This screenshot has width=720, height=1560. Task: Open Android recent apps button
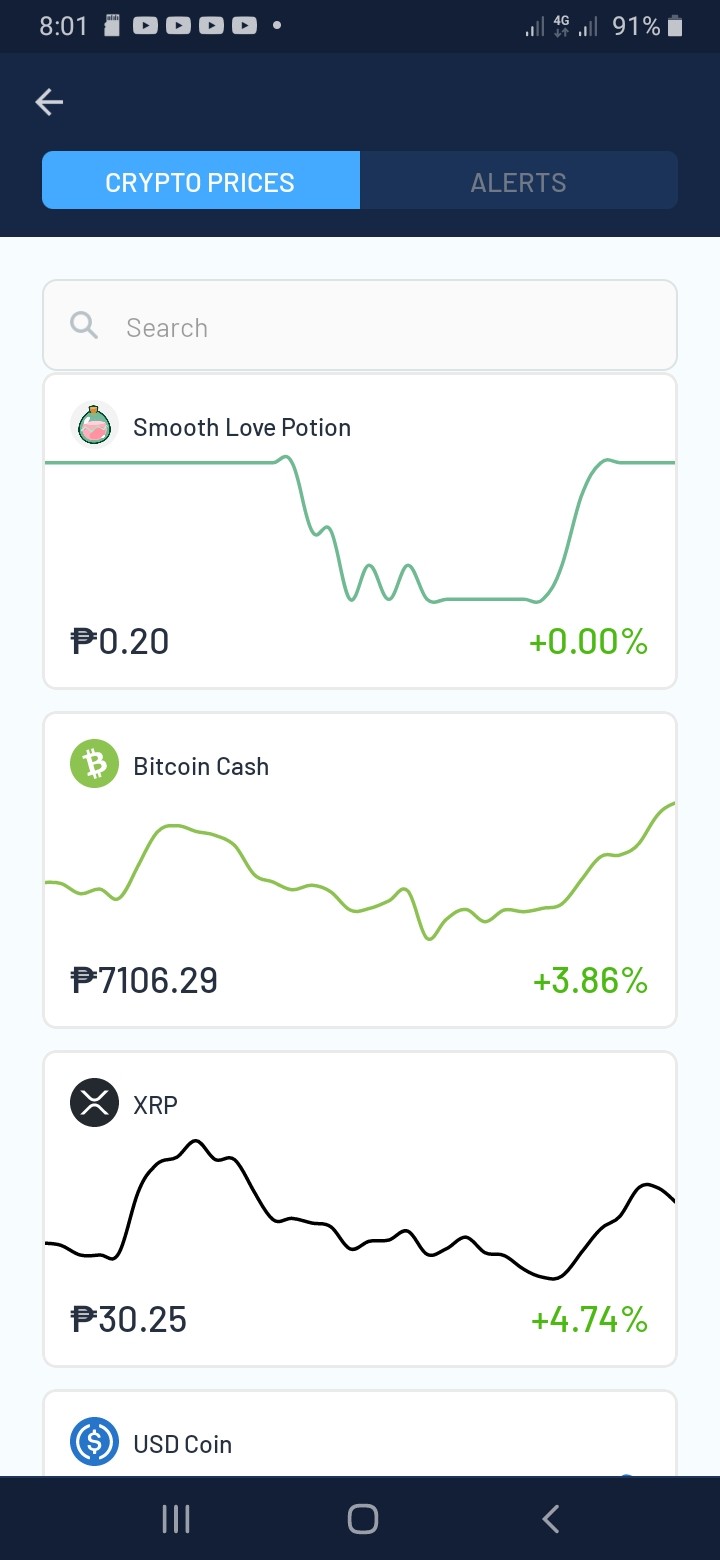(176, 1519)
